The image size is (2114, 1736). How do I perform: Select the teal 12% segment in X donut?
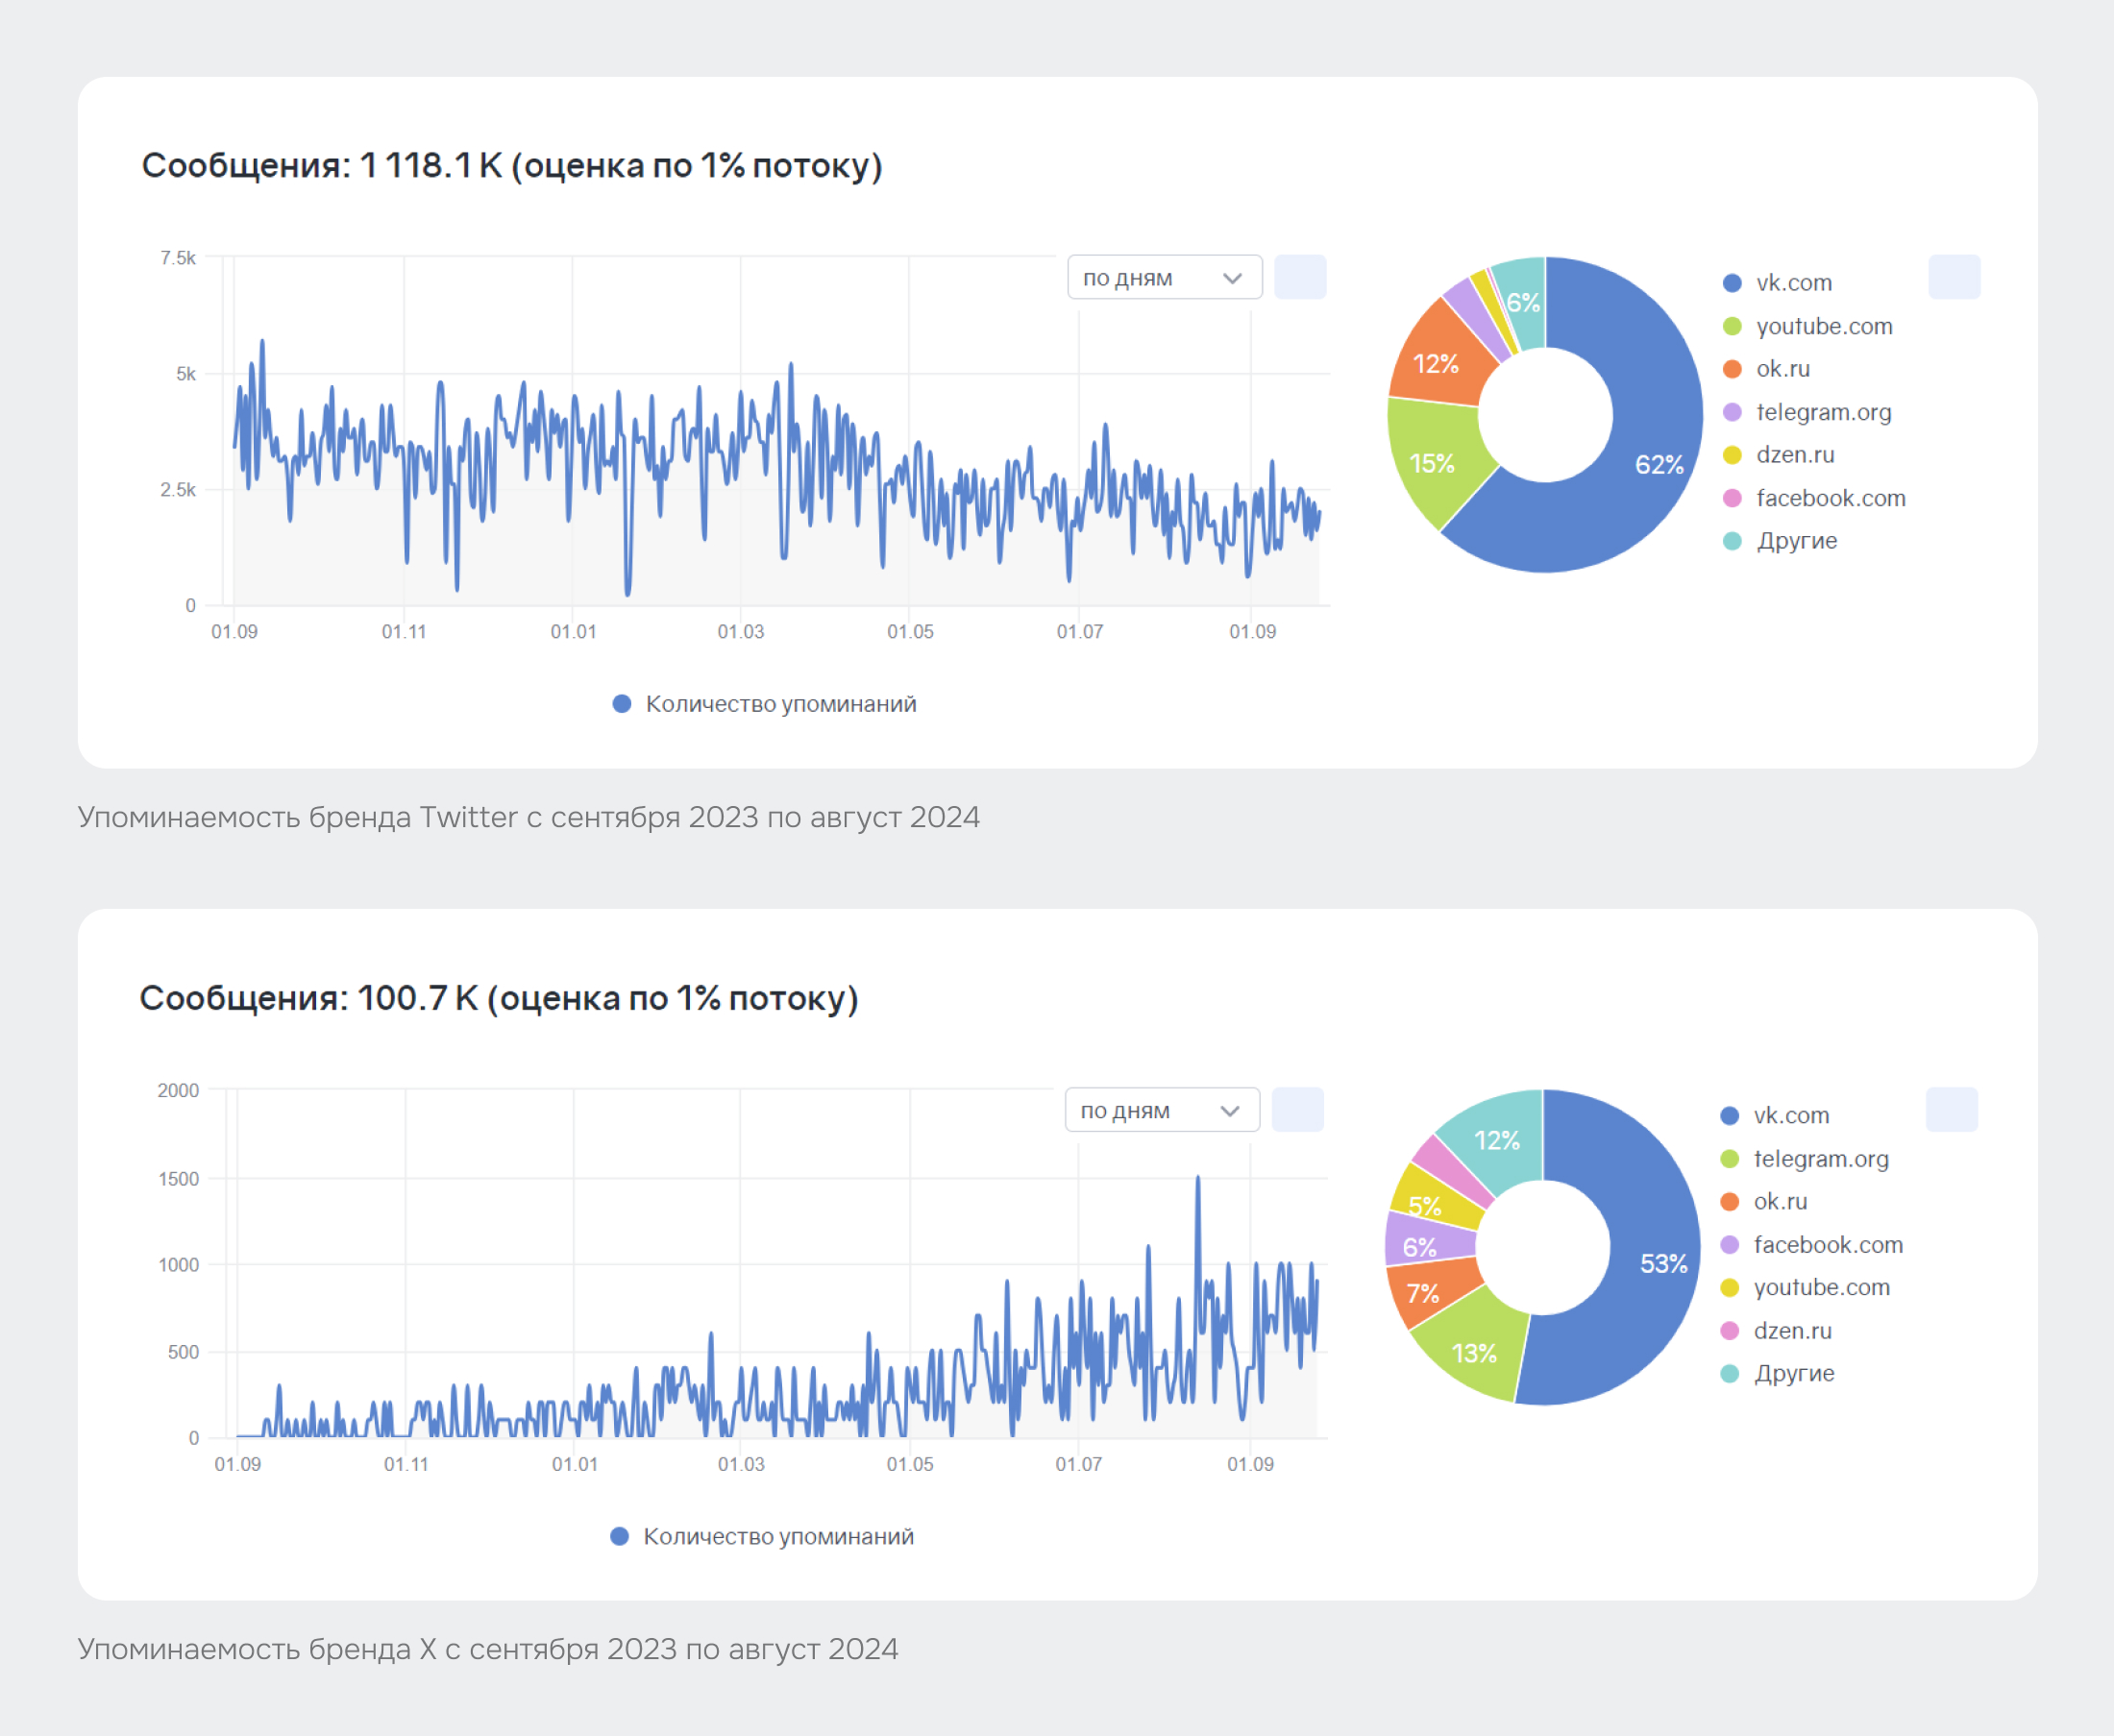click(1498, 1140)
